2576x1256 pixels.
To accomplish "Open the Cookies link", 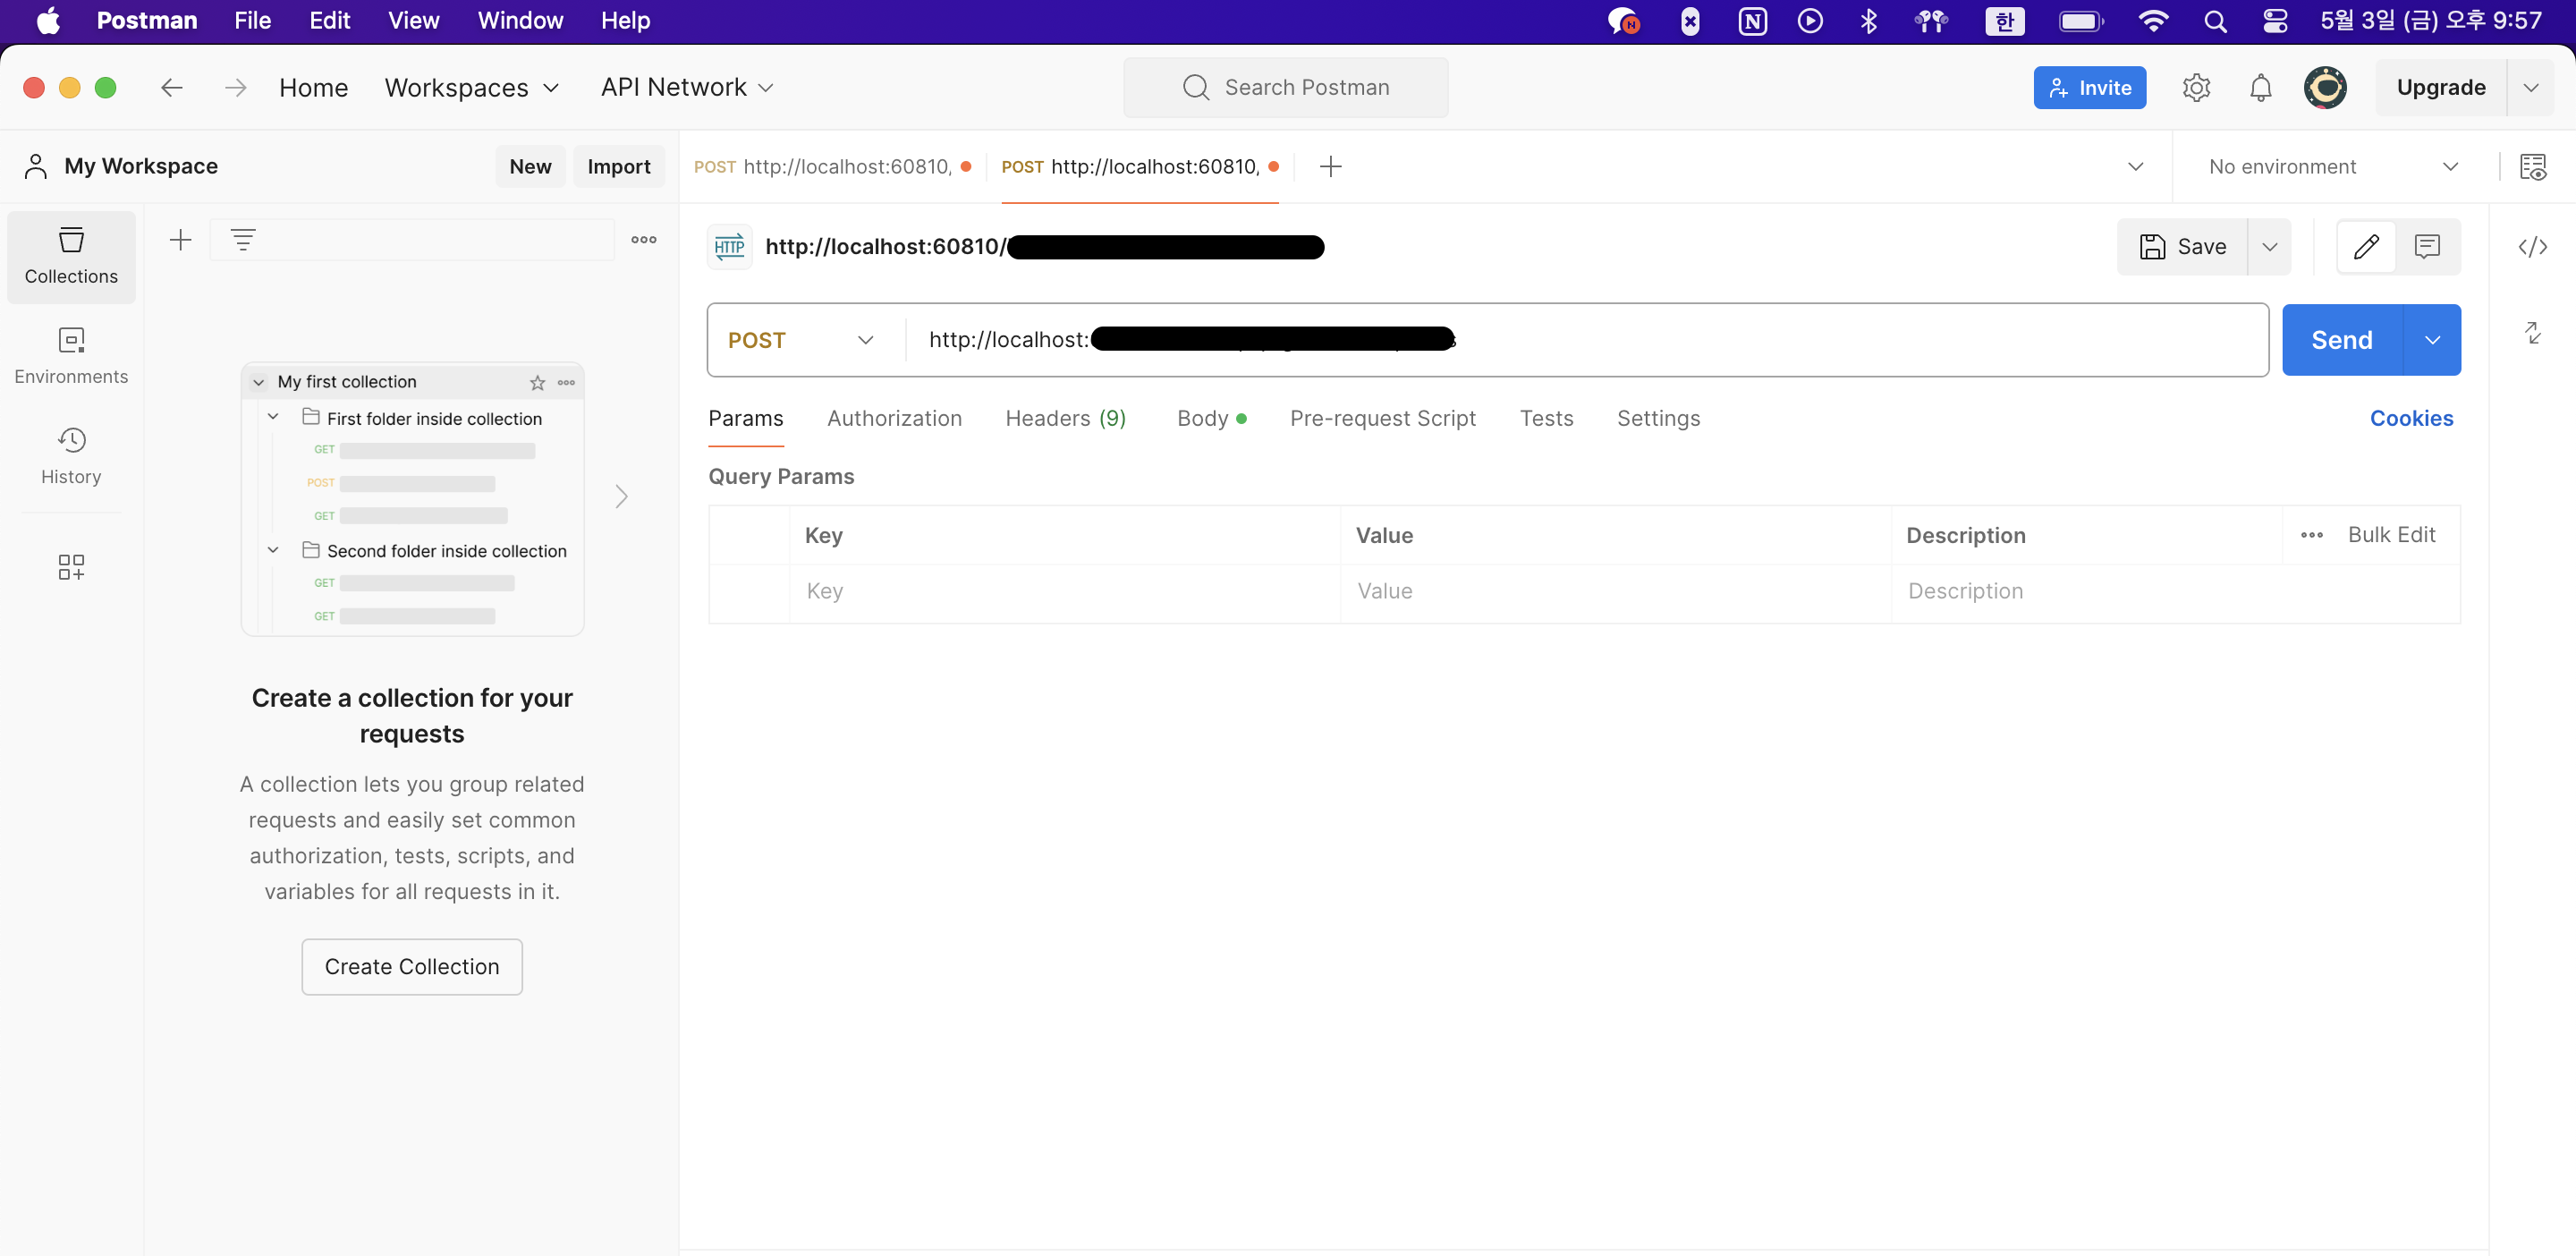I will pyautogui.click(x=2411, y=419).
